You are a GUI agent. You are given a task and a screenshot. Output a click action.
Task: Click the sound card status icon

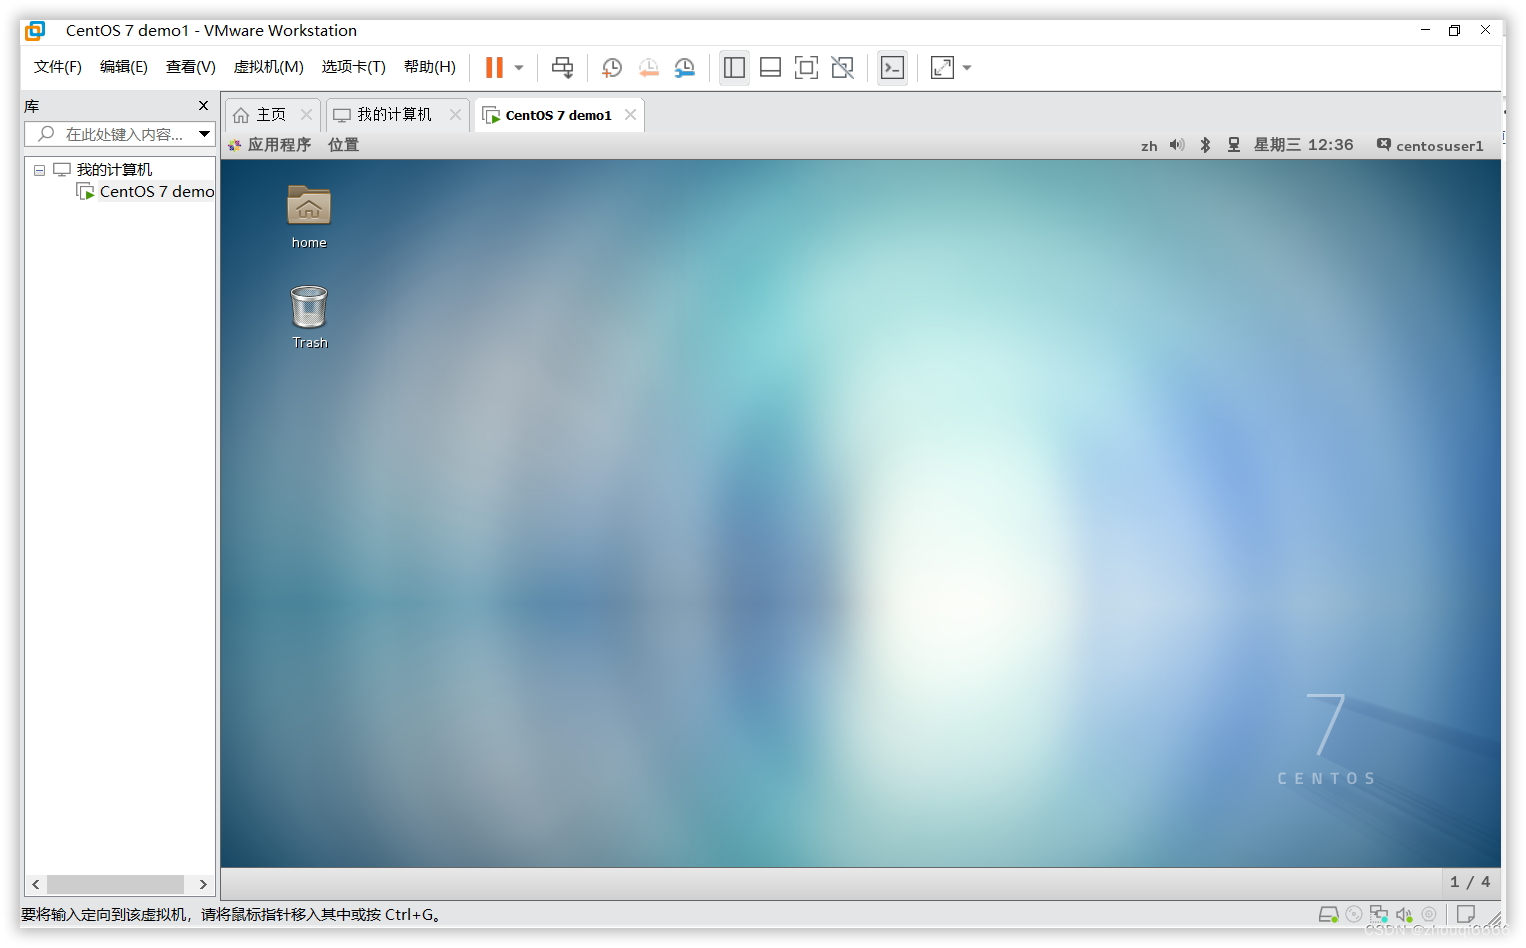coord(1404,914)
